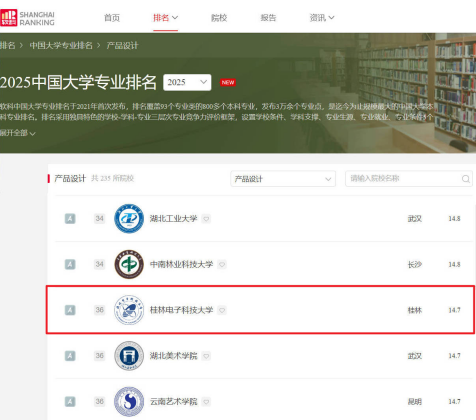This screenshot has width=476, height=420.
Task: Favorite 湖北美术学院 with heart icon
Action: tap(206, 356)
